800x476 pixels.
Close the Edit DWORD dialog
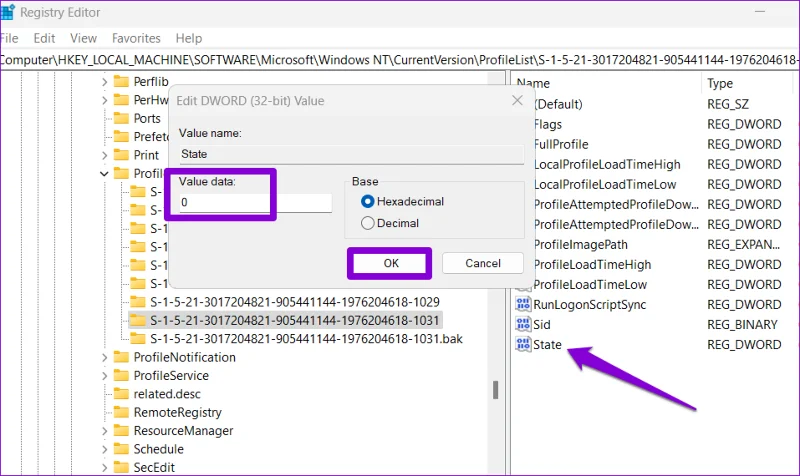(x=517, y=100)
